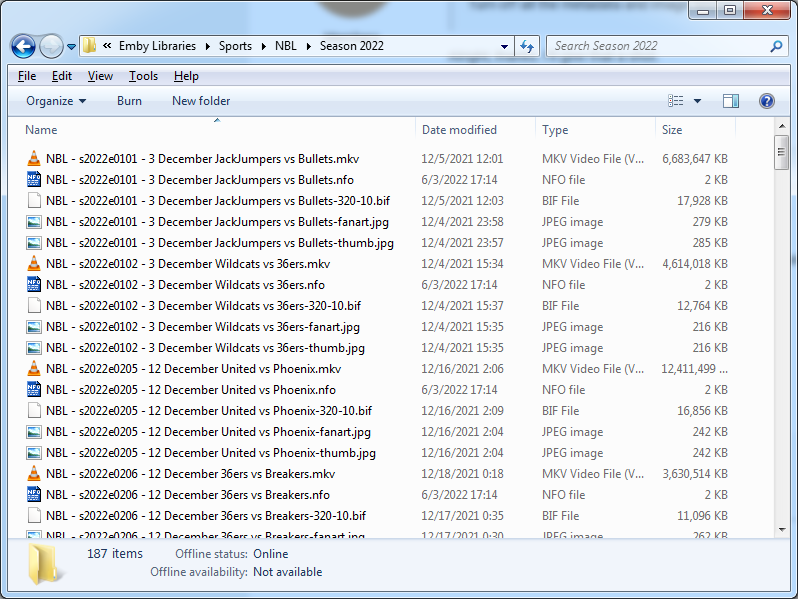Viewport: 798px width, 599px height.
Task: Select blank icon of 36ers vs Breakers-320-10.bif
Action: coord(34,516)
